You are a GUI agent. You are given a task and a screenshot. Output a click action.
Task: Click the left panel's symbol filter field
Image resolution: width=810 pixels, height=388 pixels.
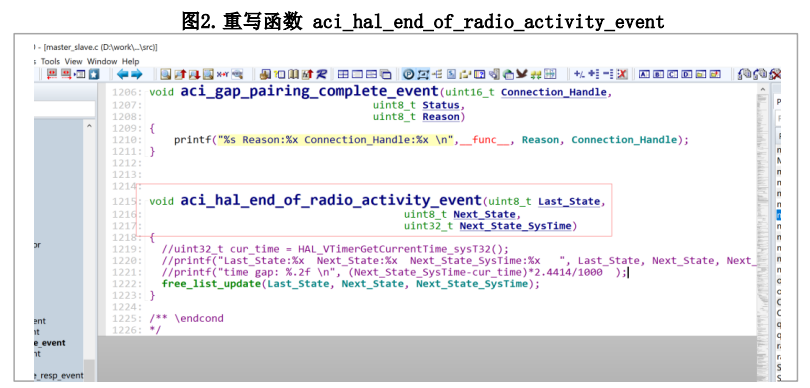pyautogui.click(x=65, y=108)
